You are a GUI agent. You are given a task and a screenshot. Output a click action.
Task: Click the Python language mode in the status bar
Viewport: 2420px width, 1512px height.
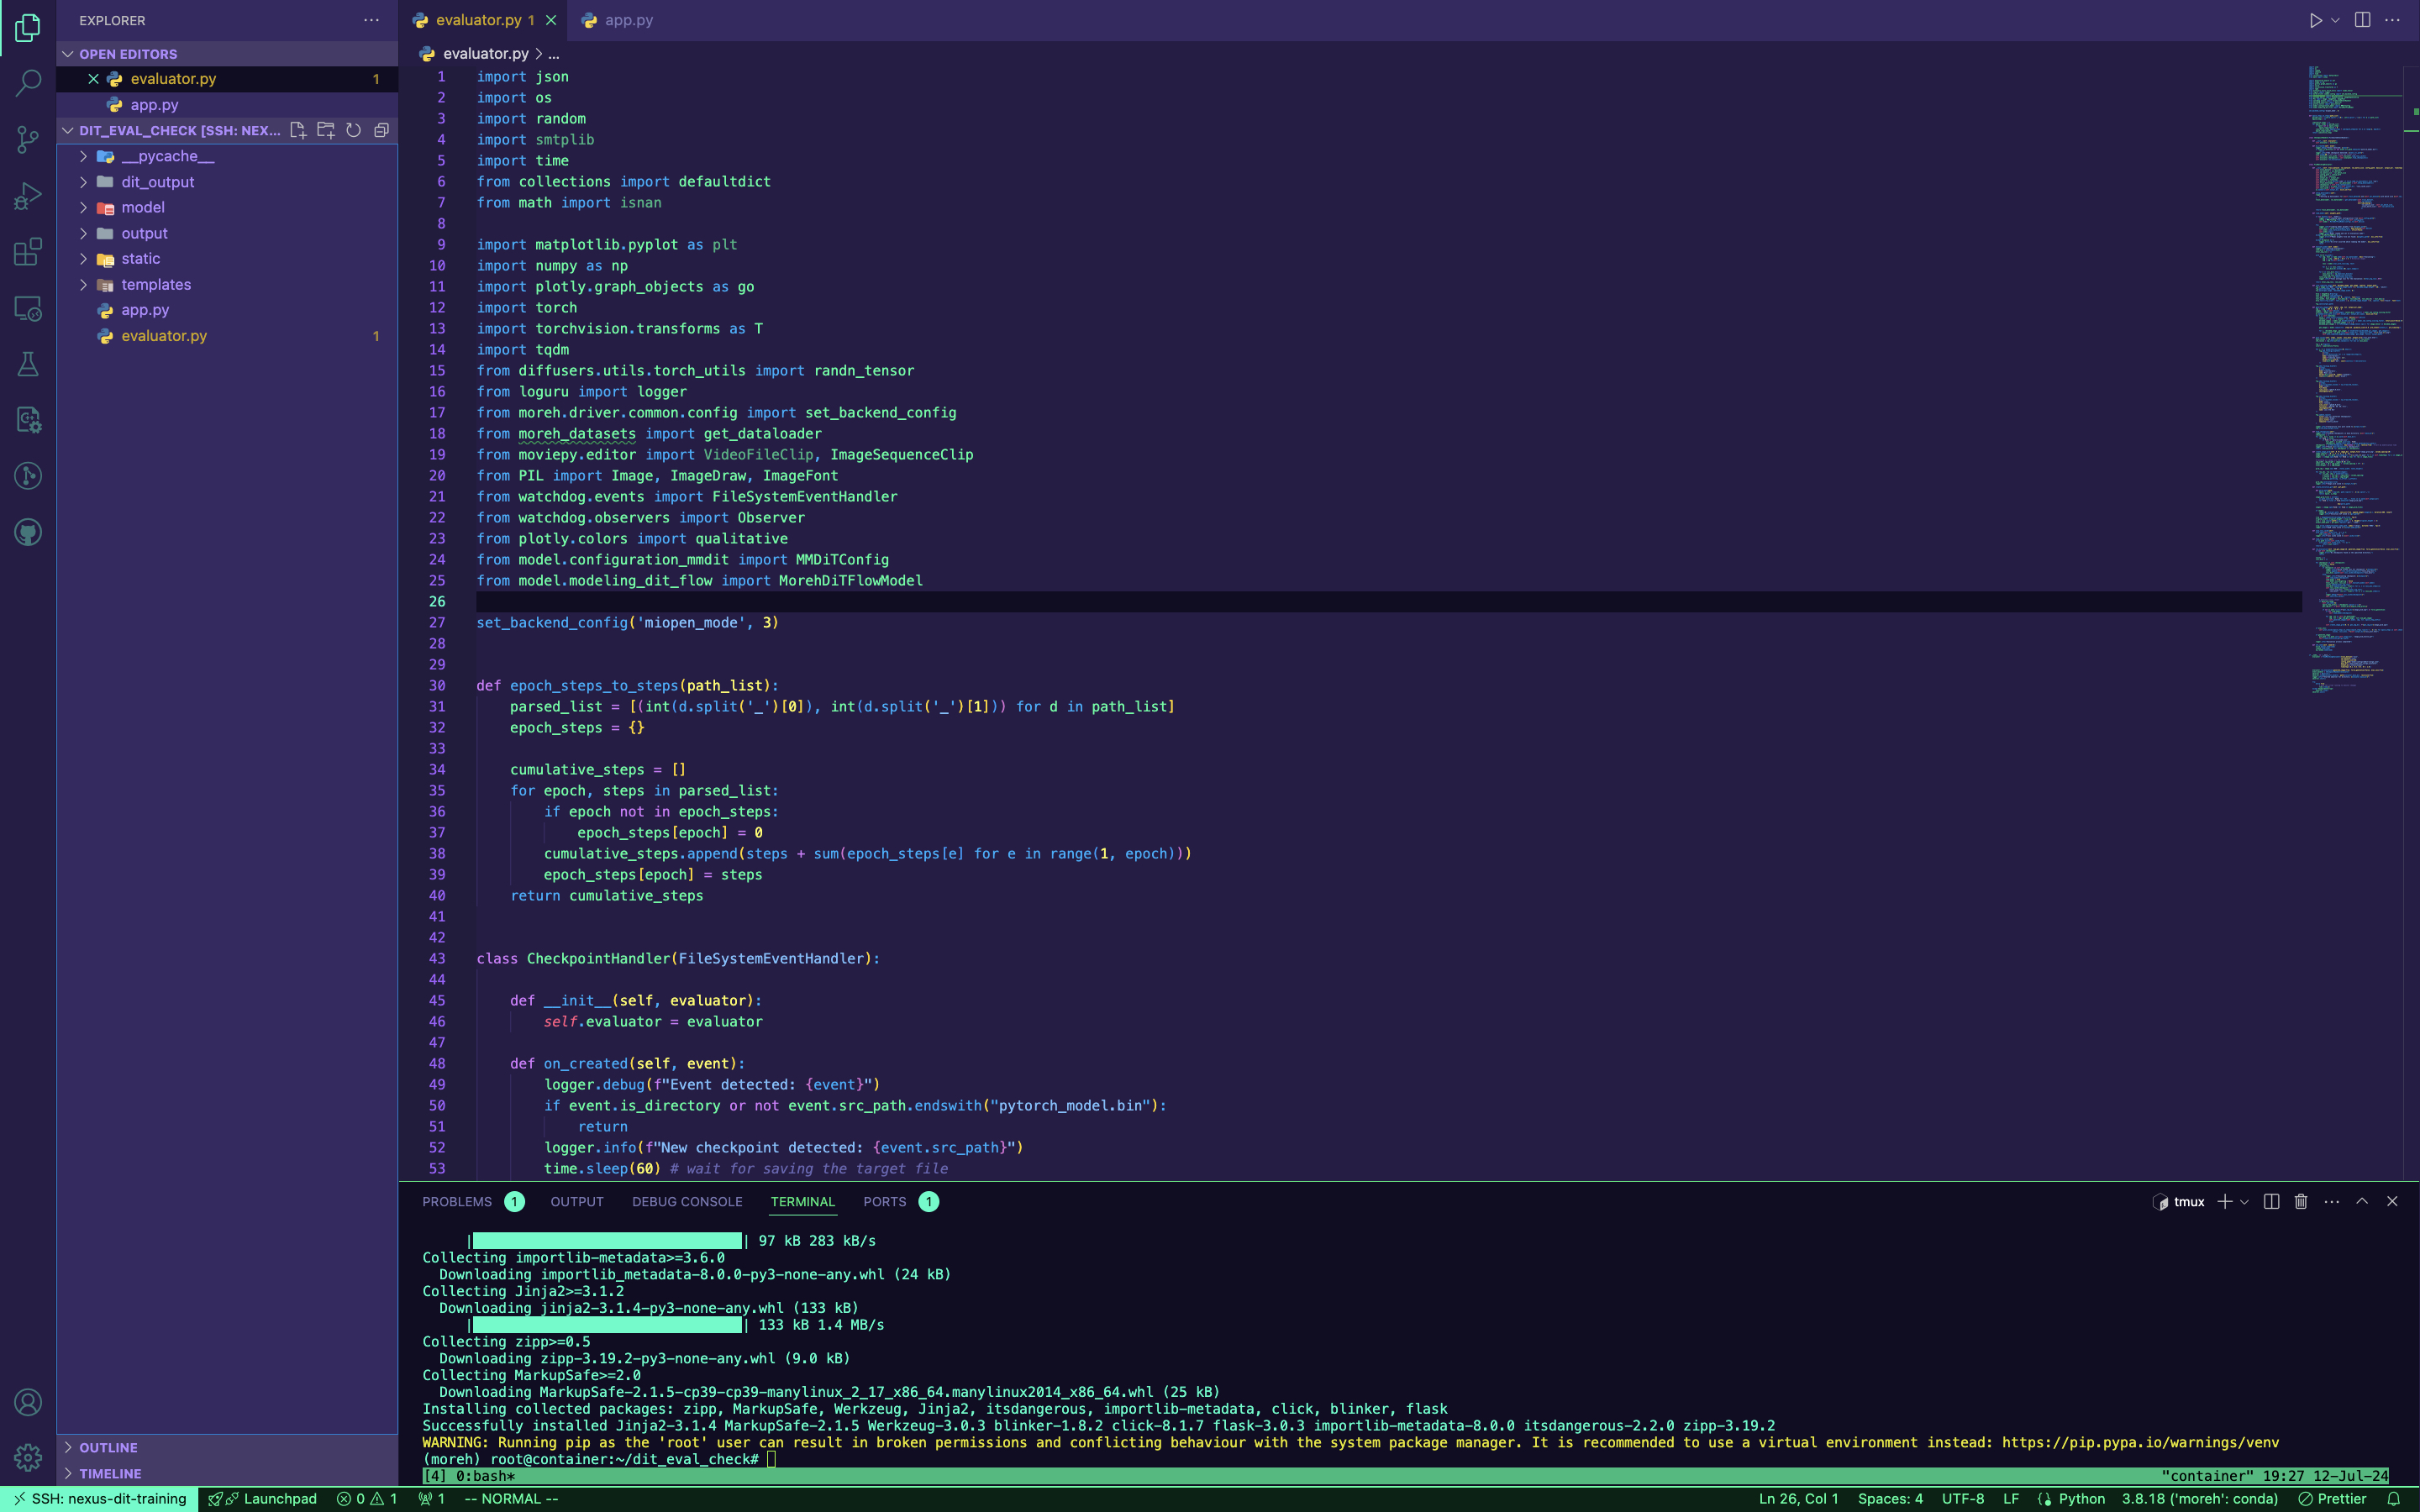[x=2081, y=1498]
